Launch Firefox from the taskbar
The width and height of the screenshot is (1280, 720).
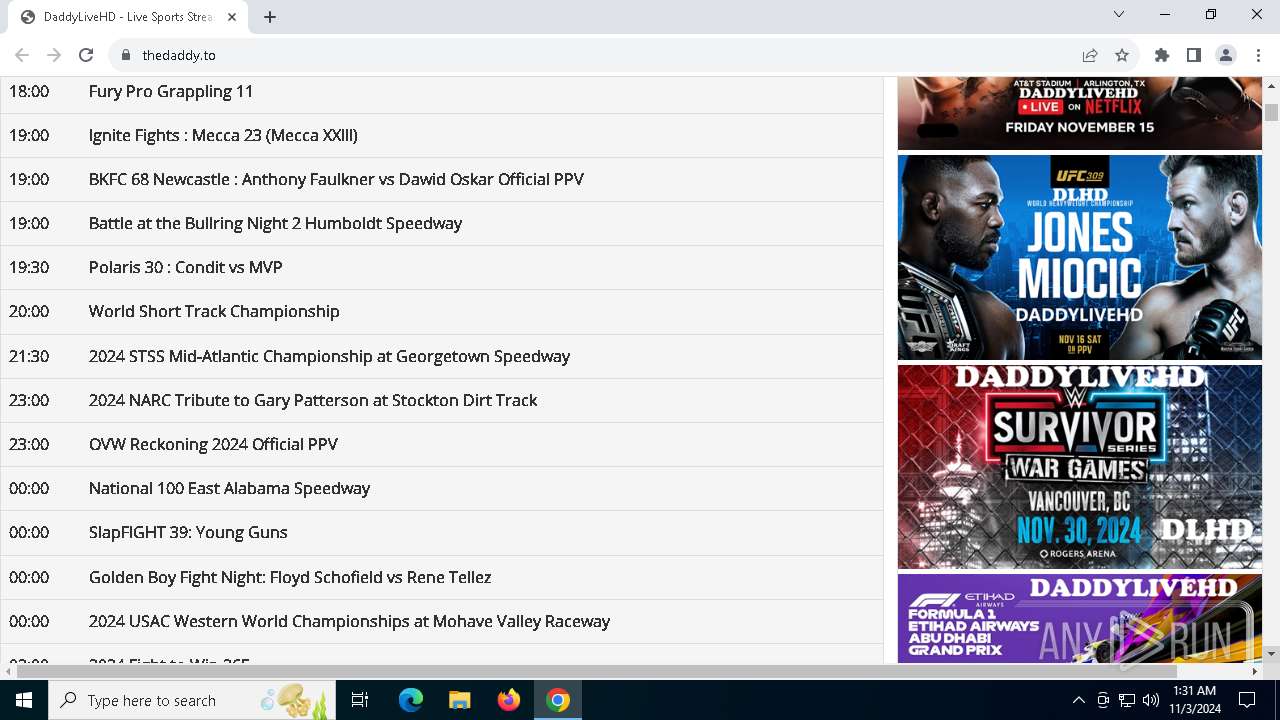pos(509,700)
